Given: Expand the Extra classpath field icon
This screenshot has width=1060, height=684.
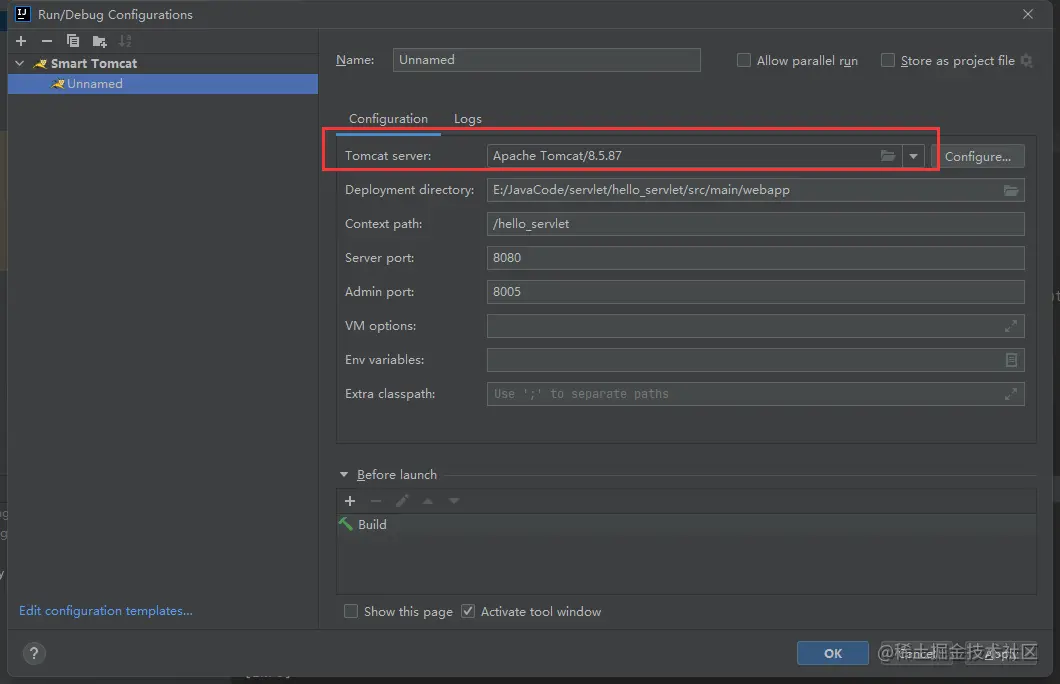Looking at the screenshot, I should tap(1011, 394).
